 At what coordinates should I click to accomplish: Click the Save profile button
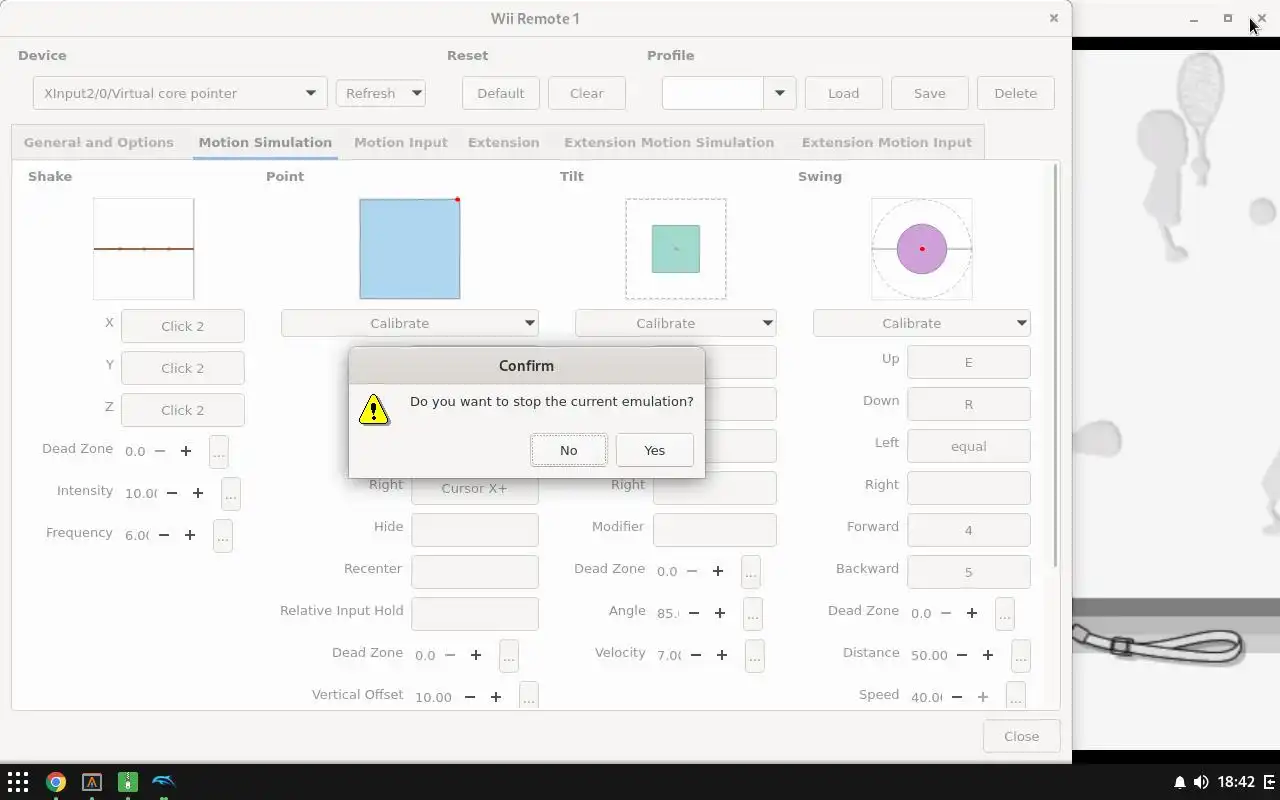click(x=930, y=93)
